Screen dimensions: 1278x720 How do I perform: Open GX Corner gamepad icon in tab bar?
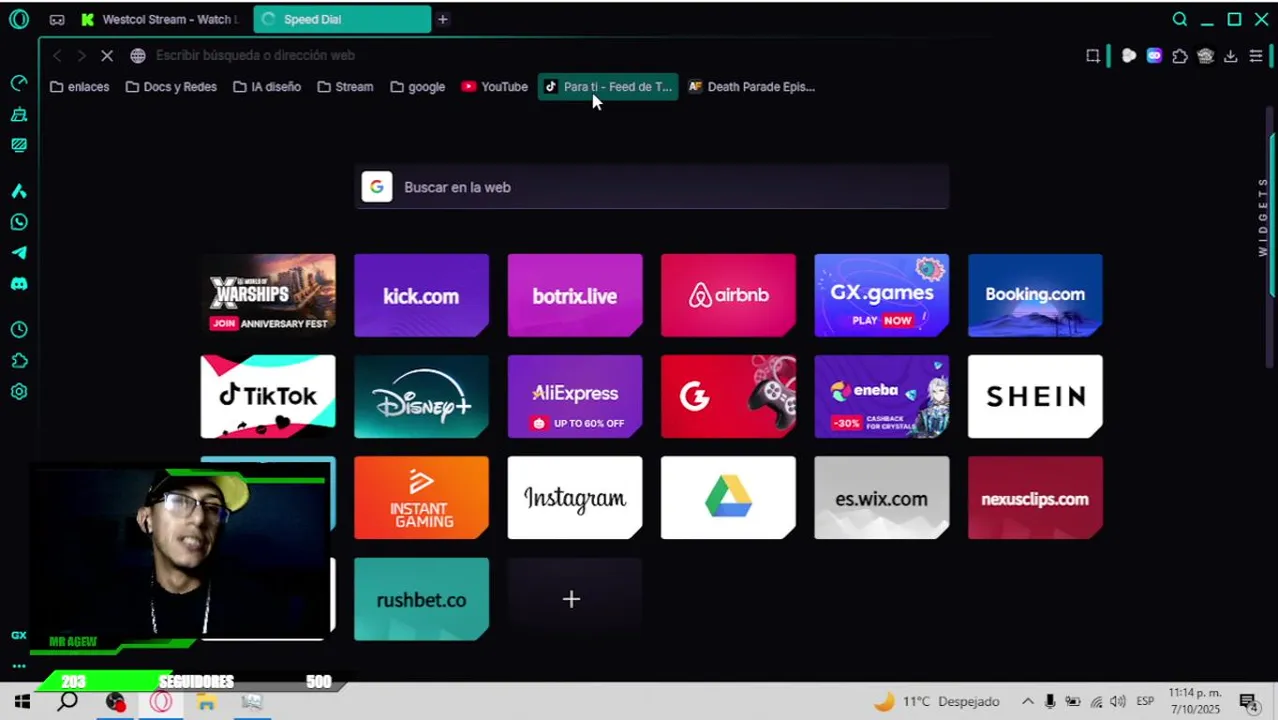click(57, 19)
